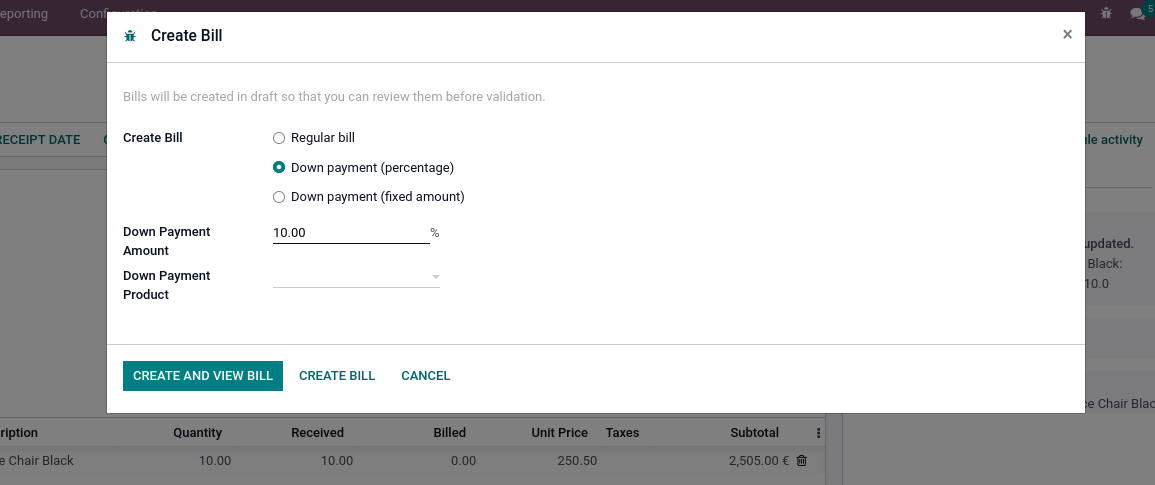Close the Create Bill dialog
1155x485 pixels.
point(1067,34)
